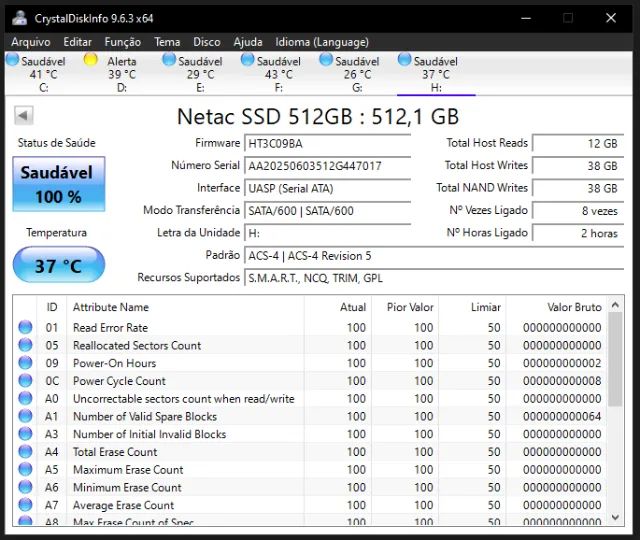Click the Attribute Name column header
Screen dimensions: 640x540
[x=185, y=307]
